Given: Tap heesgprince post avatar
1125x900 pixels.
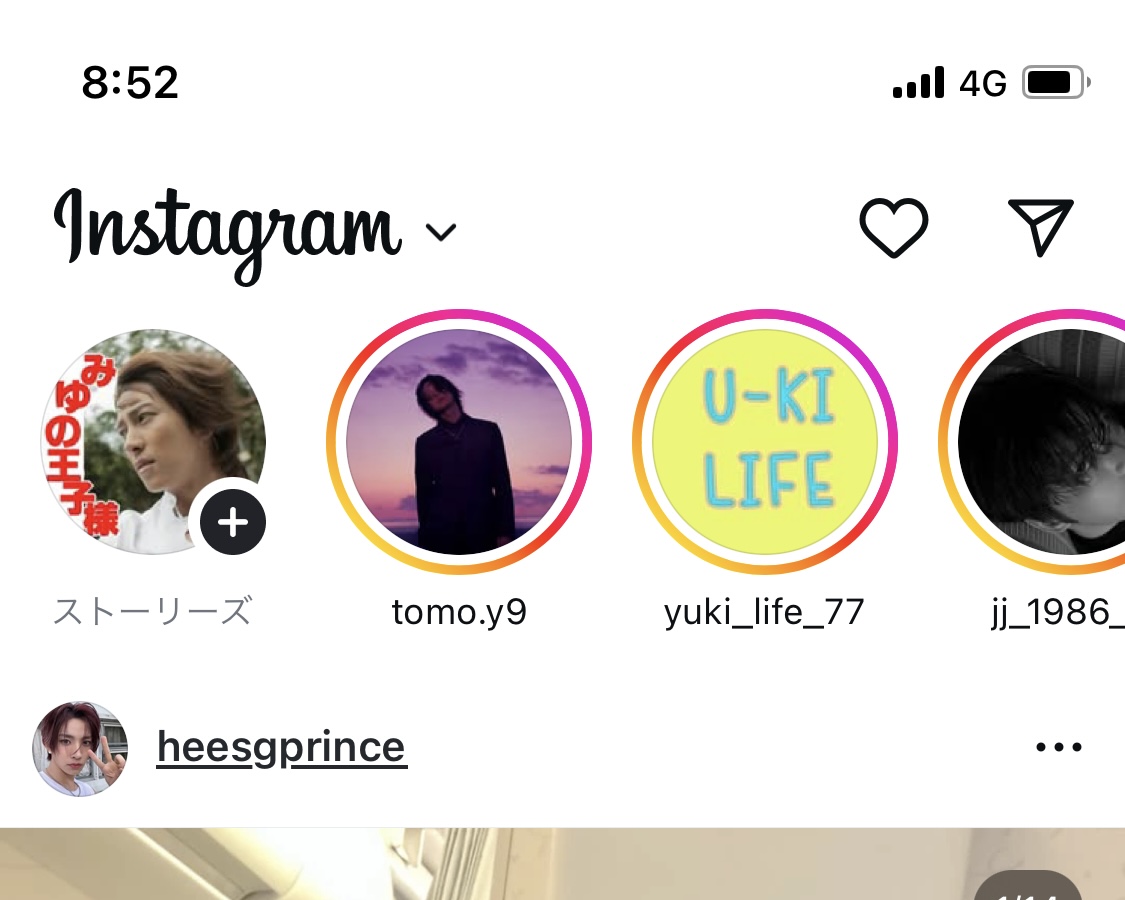Looking at the screenshot, I should tap(80, 748).
